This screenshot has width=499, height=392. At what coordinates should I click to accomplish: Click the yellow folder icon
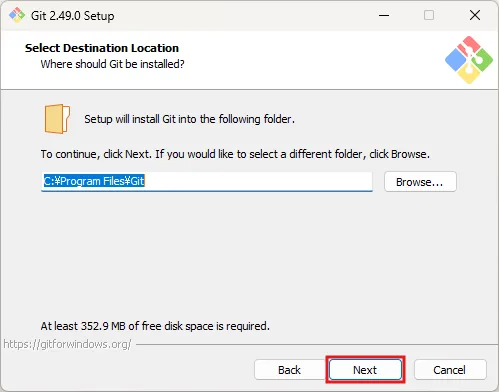[57, 119]
